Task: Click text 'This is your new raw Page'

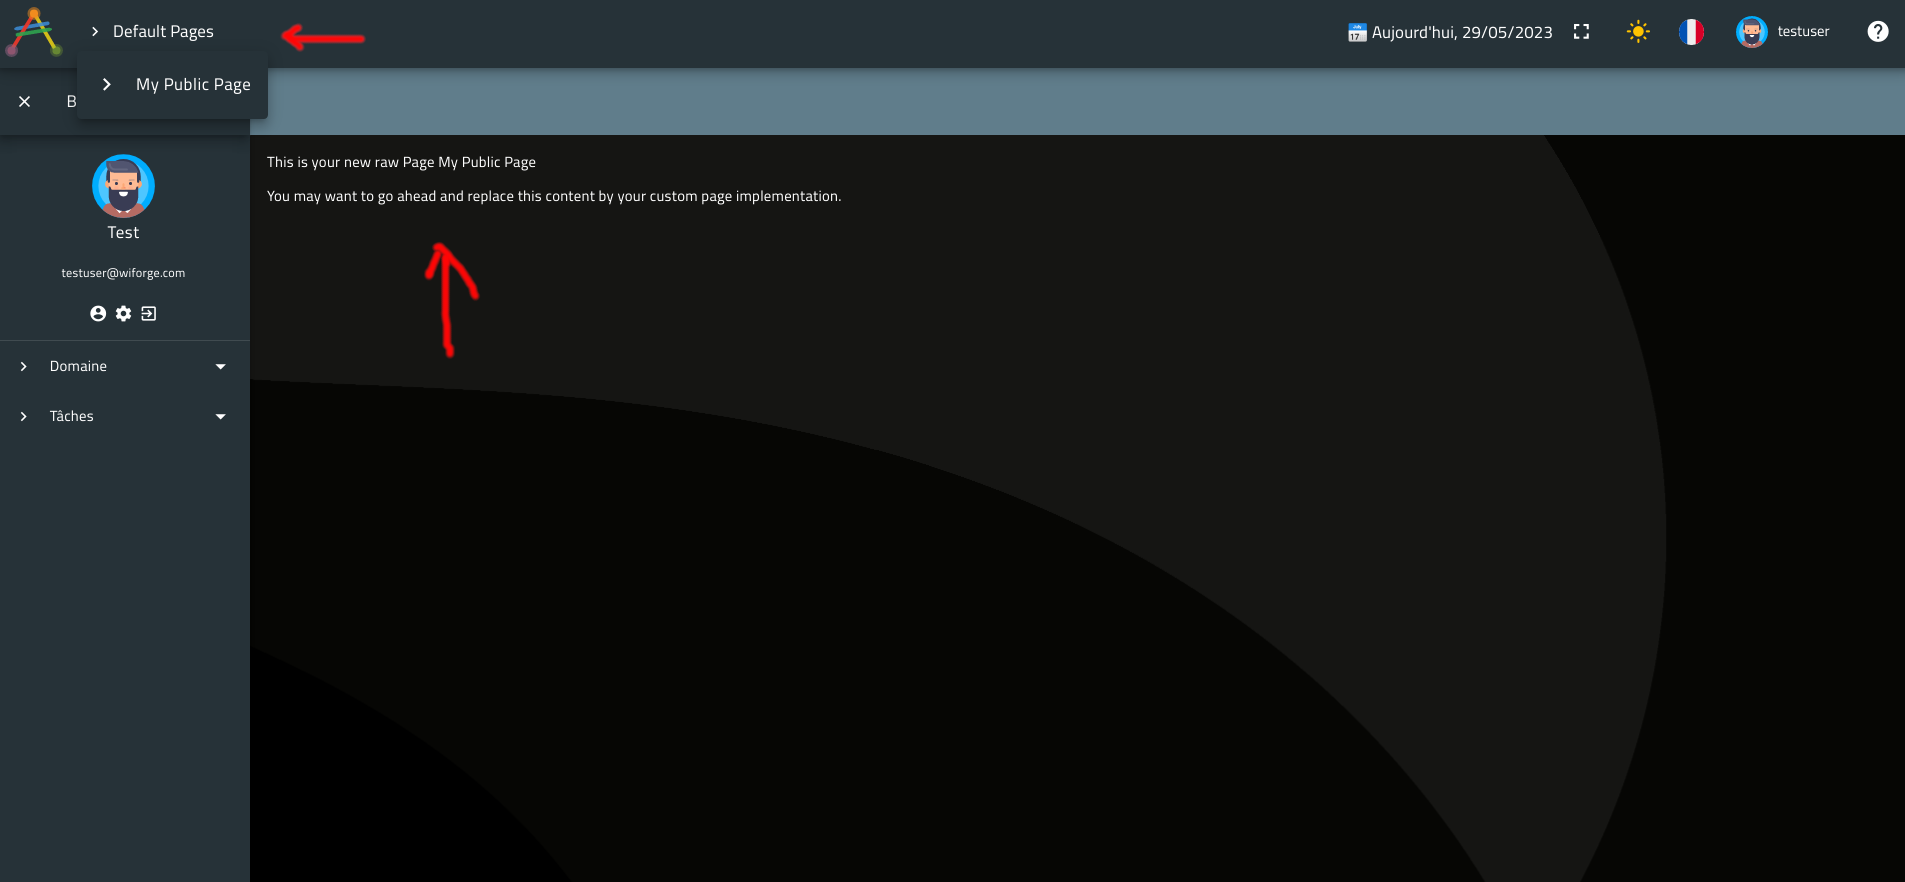Action: 350,162
